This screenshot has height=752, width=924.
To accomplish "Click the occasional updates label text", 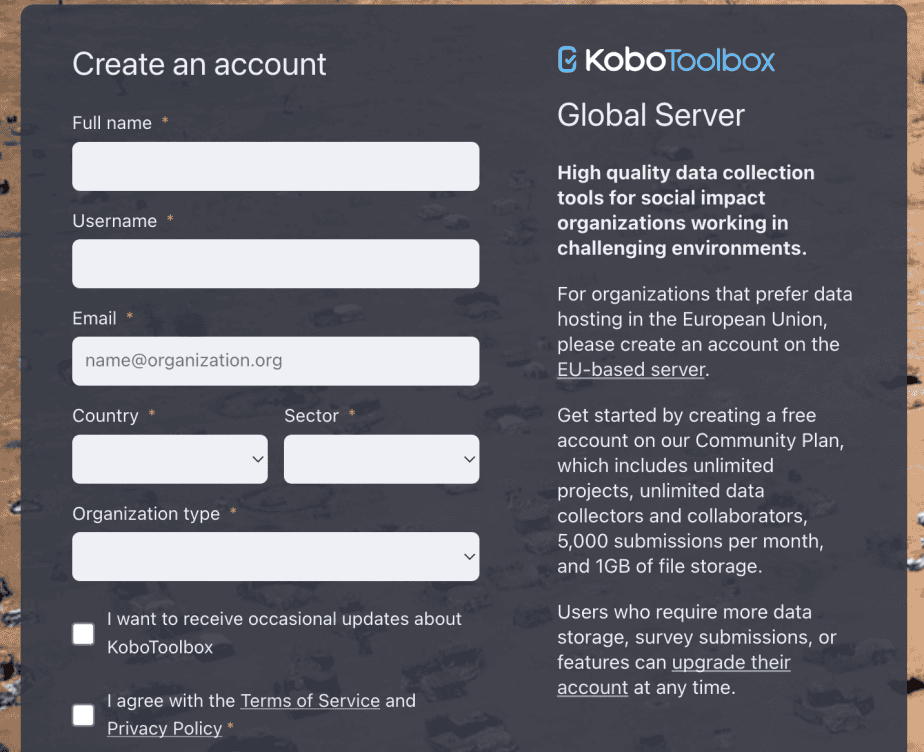I will (284, 633).
